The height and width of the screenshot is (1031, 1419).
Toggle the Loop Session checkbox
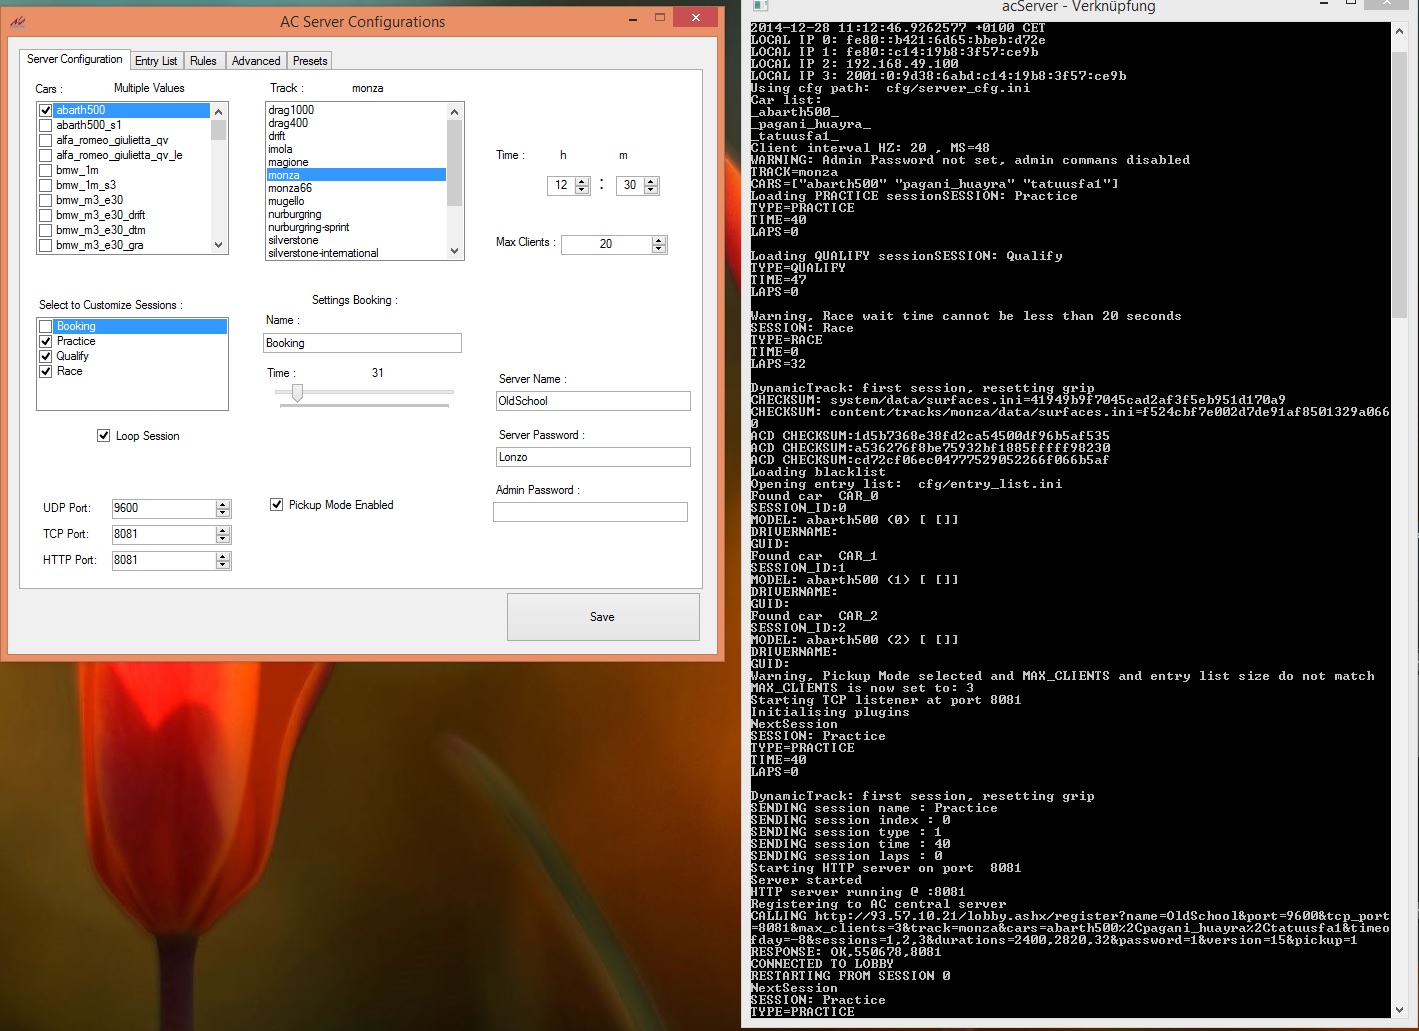point(103,435)
